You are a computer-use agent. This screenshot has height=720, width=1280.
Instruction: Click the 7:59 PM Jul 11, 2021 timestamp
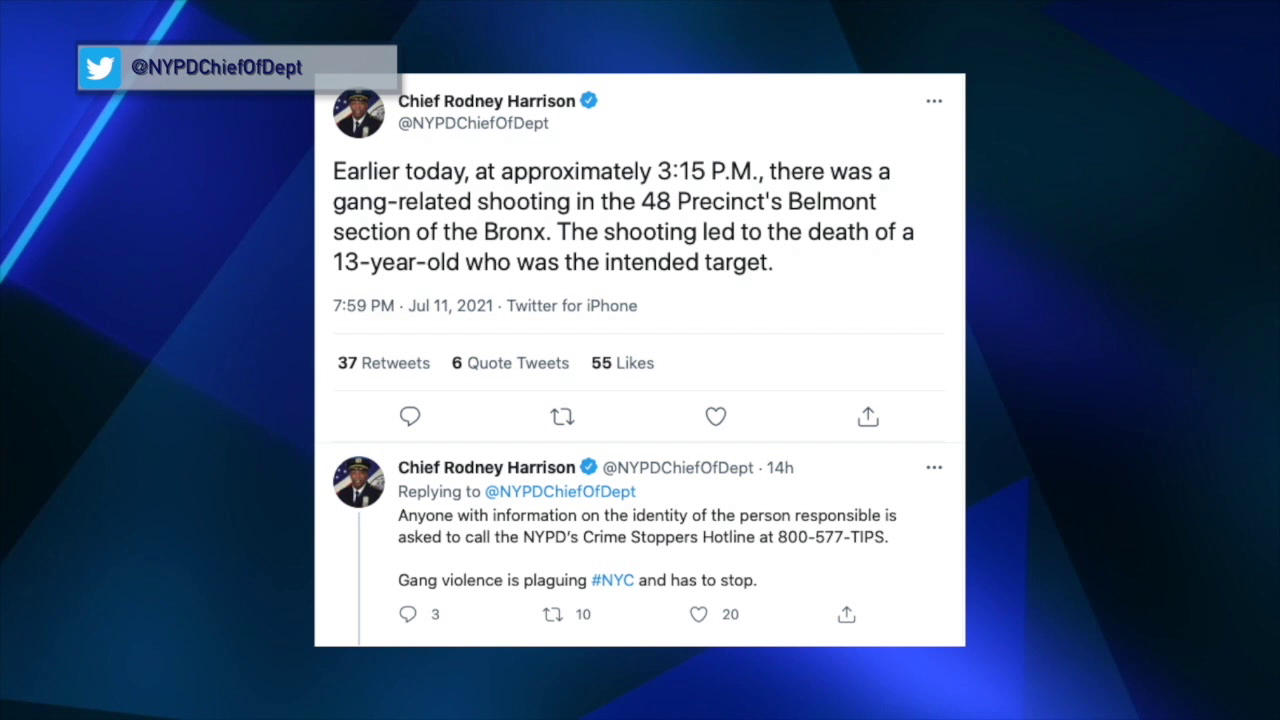coord(412,306)
